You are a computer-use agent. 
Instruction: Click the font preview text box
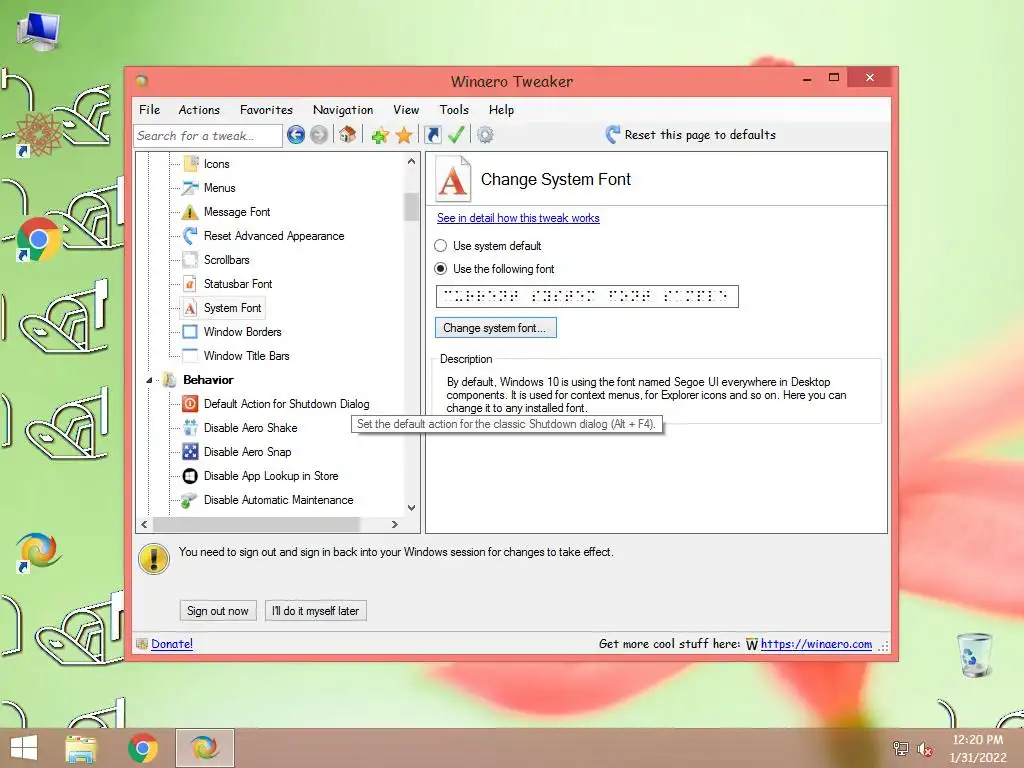(x=587, y=296)
